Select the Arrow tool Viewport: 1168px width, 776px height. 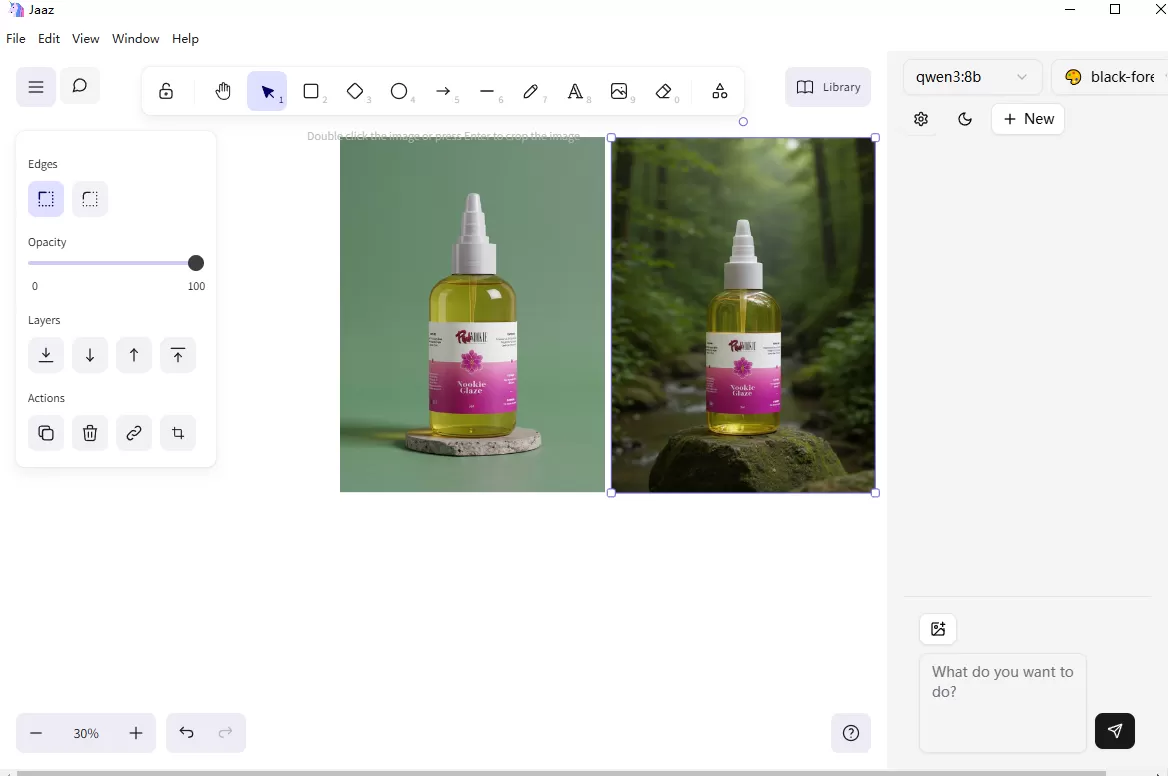click(x=443, y=92)
